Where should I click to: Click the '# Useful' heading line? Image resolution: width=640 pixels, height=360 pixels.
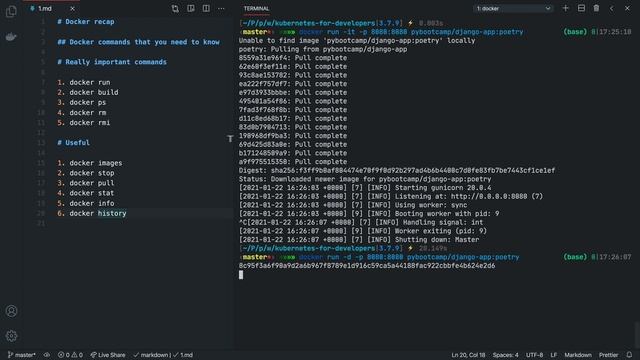pos(73,143)
